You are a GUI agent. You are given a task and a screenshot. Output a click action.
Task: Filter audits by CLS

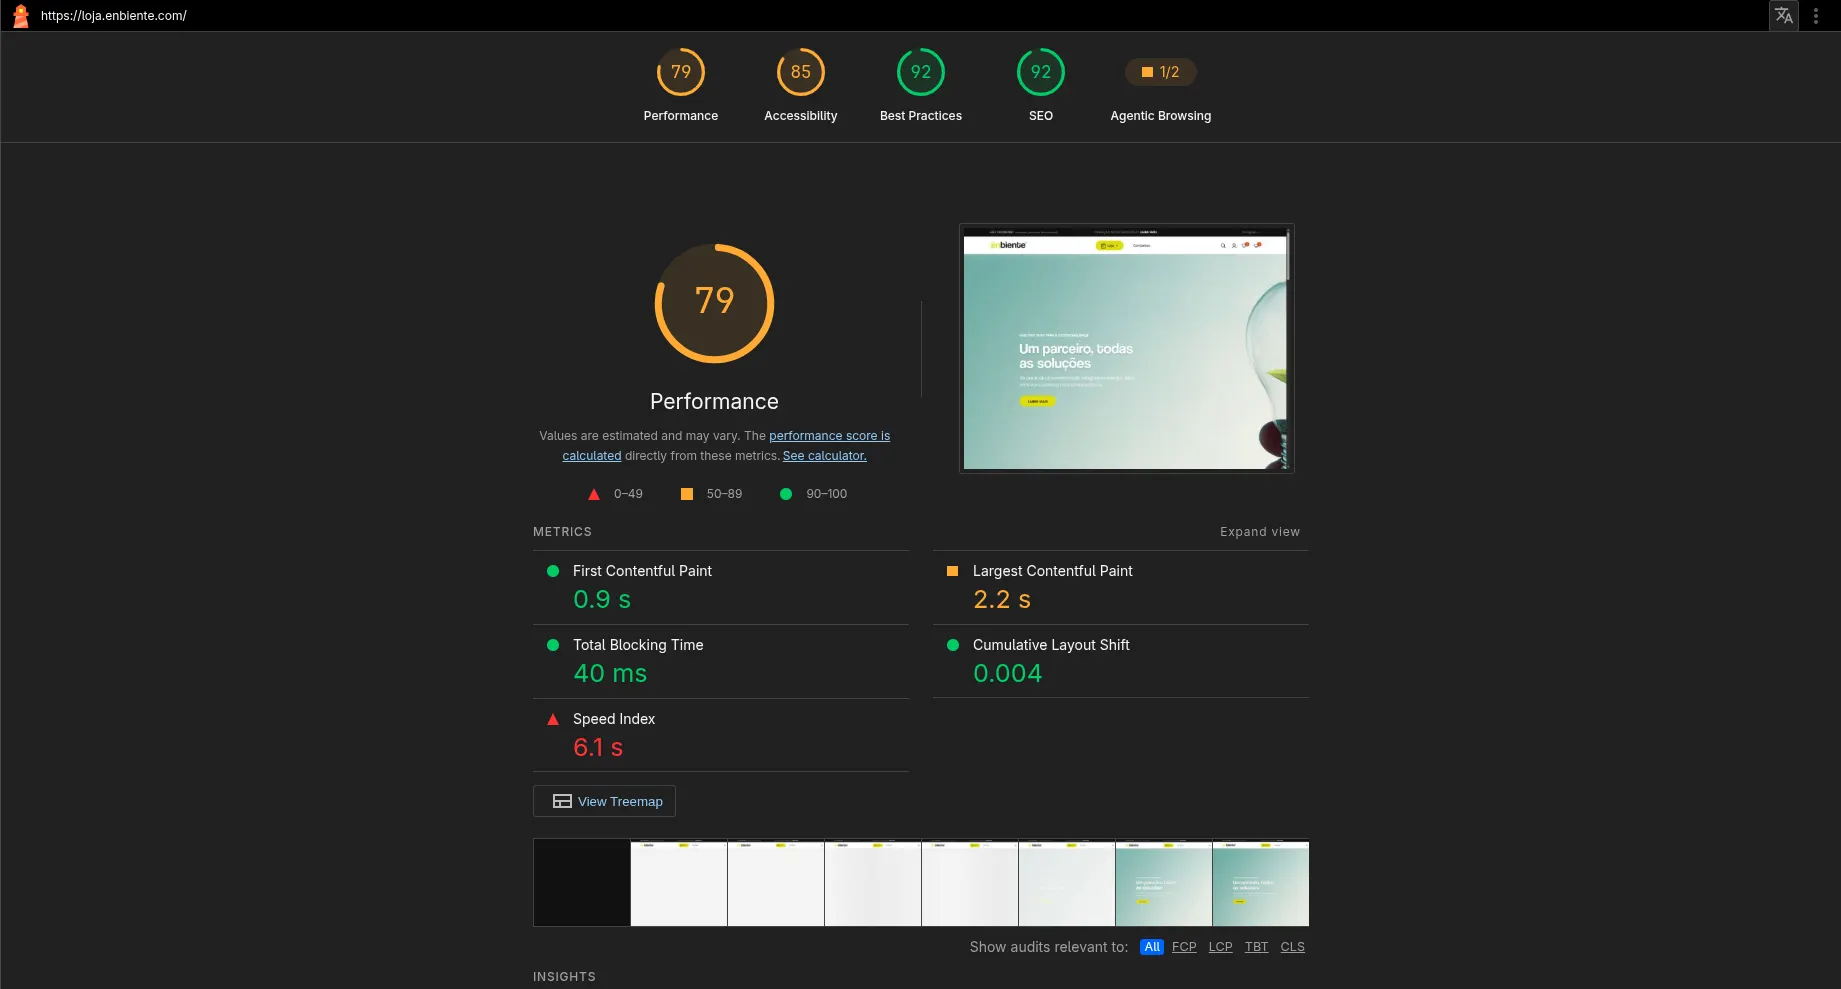pos(1292,947)
